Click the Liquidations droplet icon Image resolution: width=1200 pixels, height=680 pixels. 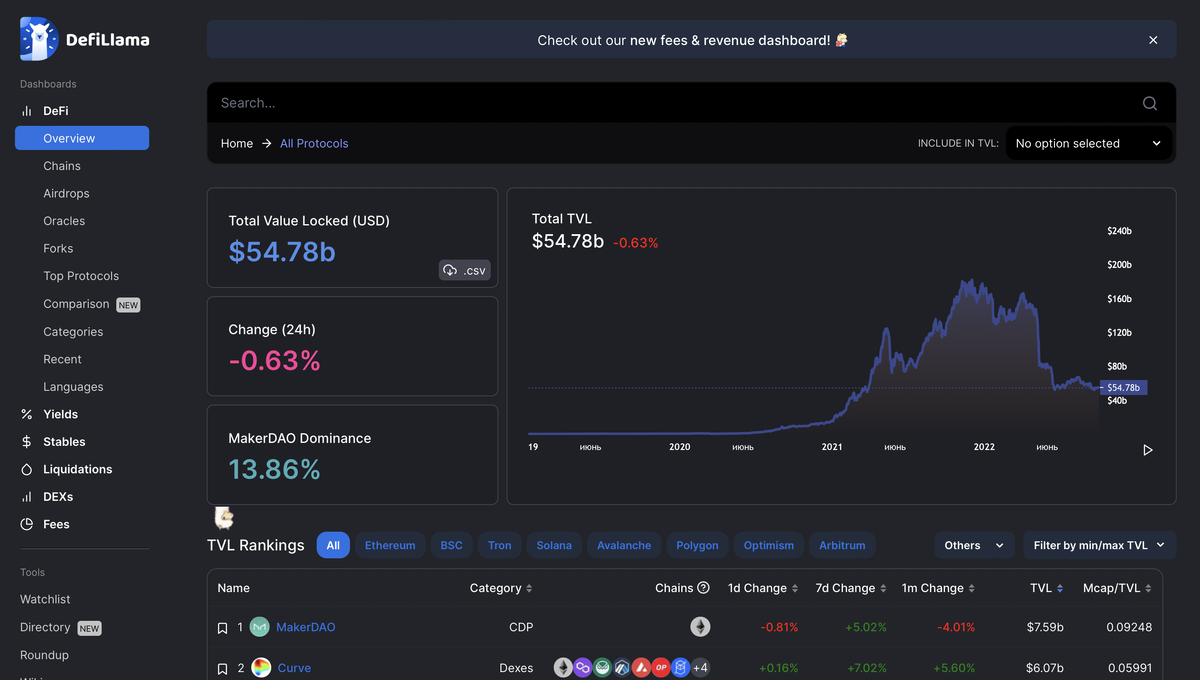coord(27,469)
